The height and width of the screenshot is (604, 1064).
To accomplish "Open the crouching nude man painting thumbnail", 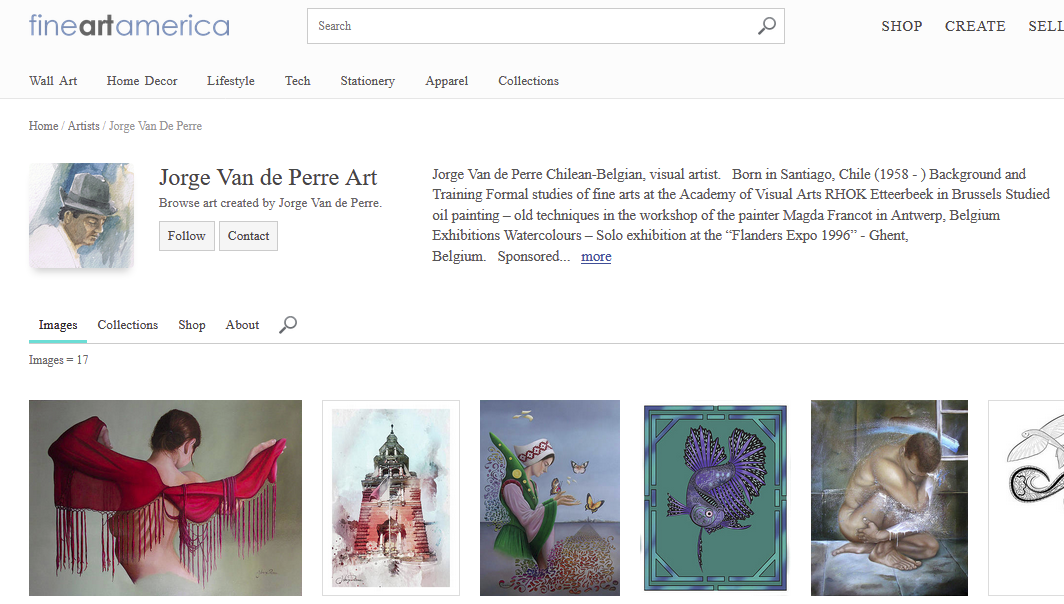I will coord(889,498).
